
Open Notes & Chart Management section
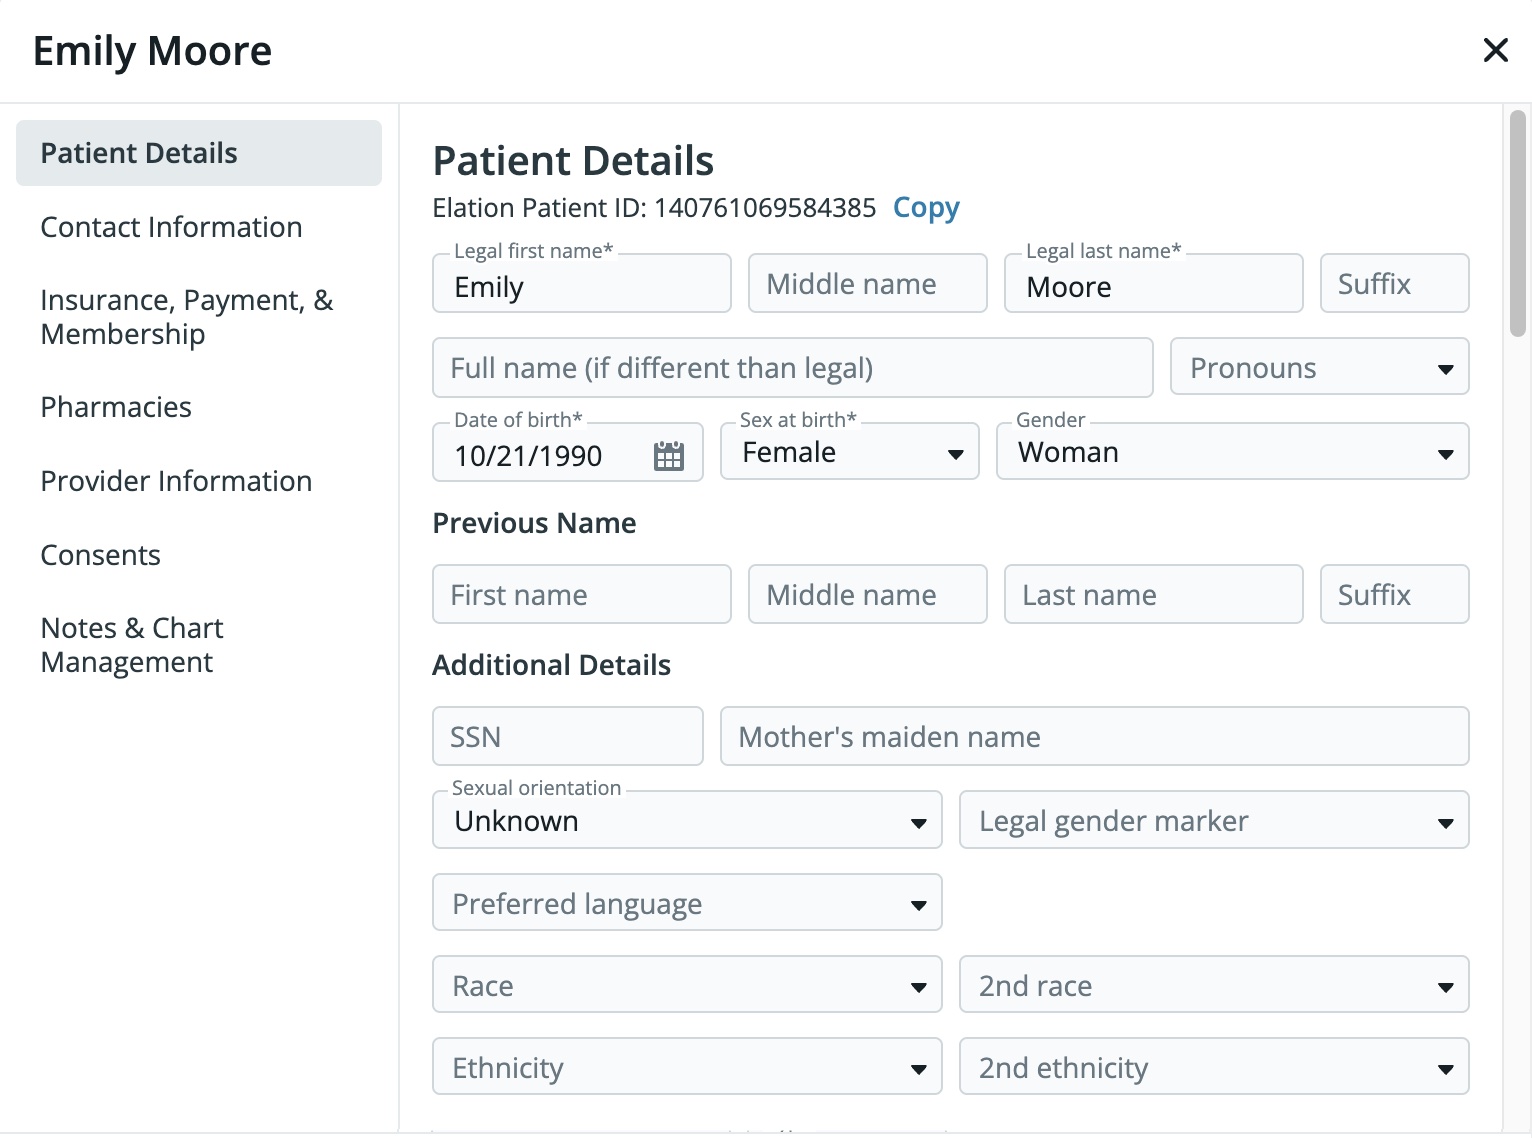click(131, 644)
